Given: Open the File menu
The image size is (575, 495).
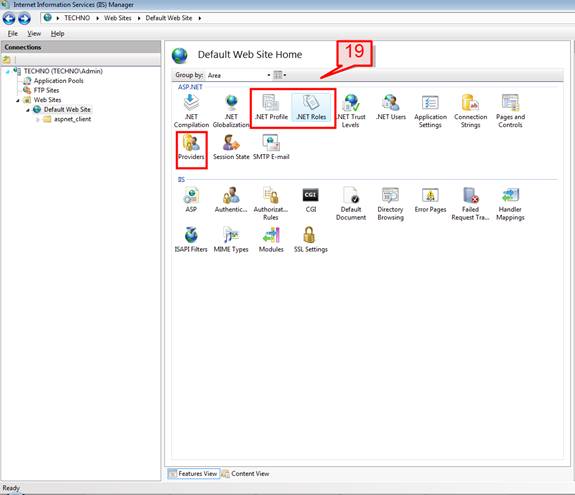Looking at the screenshot, I should point(12,33).
